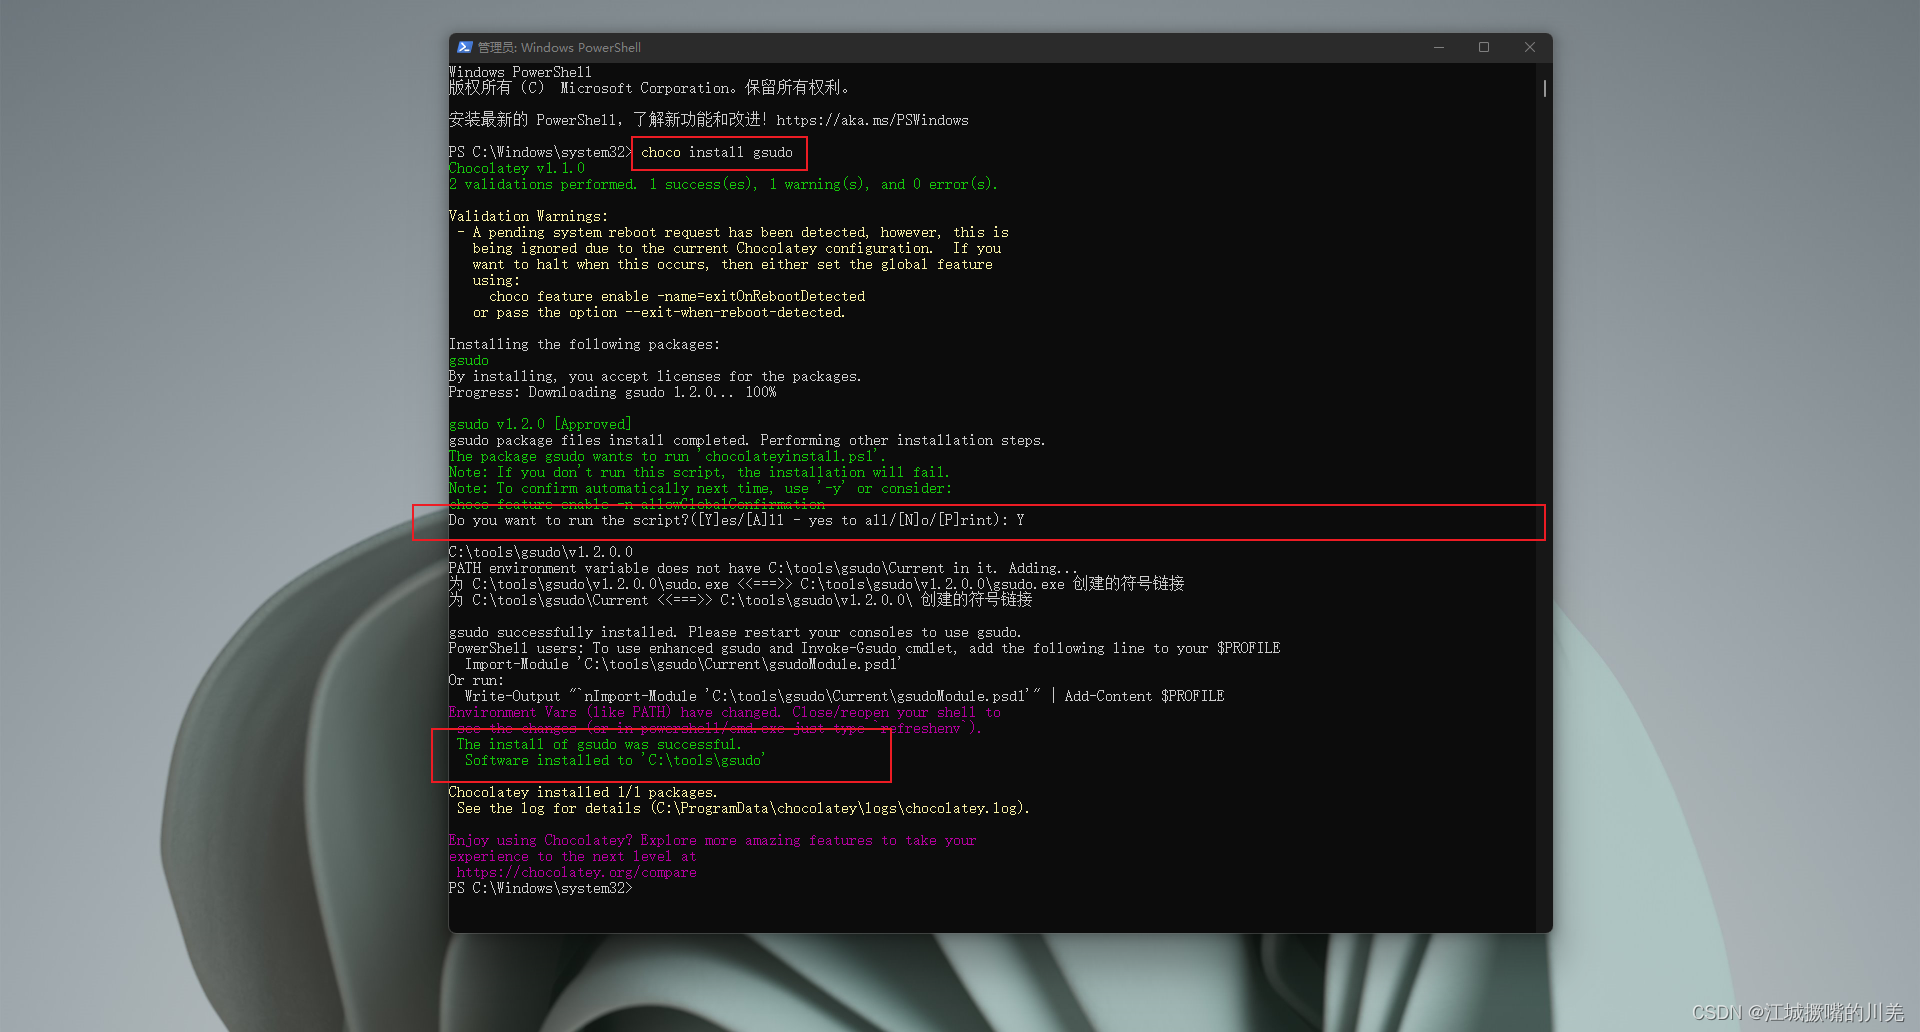Image resolution: width=1920 pixels, height=1032 pixels.
Task: Click the Note: To confirm automatically line
Action: point(700,488)
